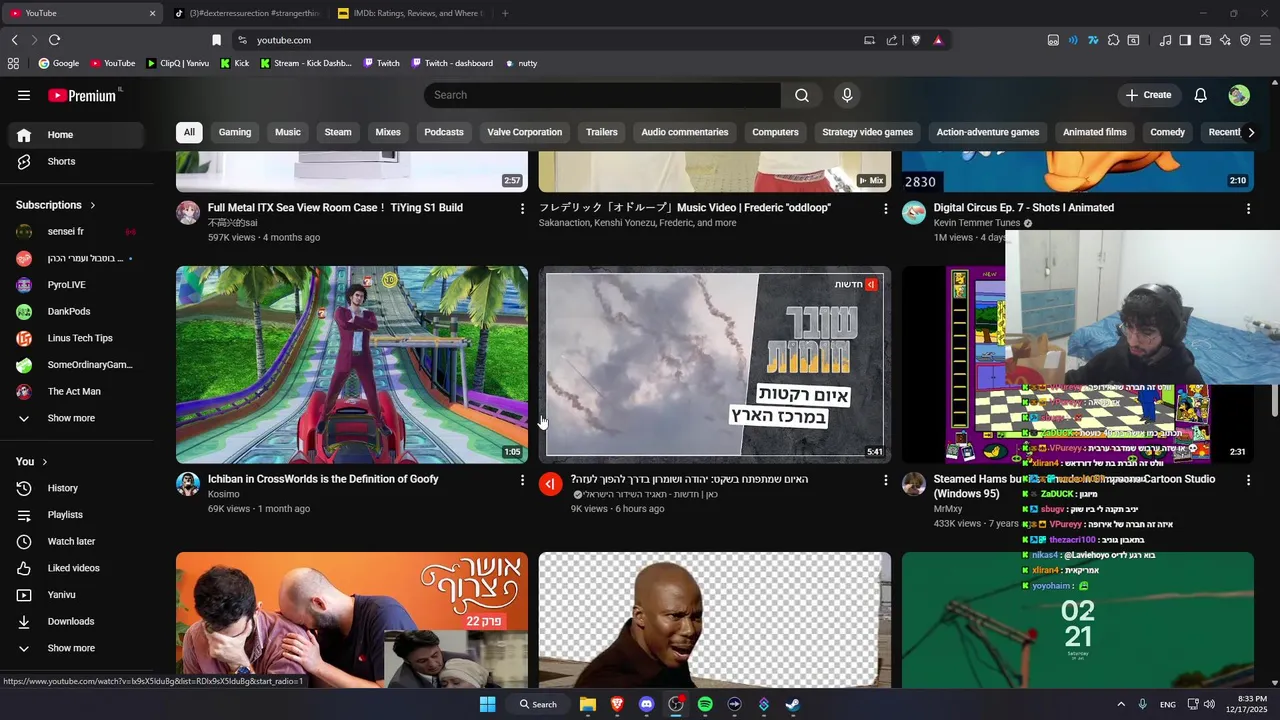Screen dimensions: 1280x720
Task: Open Spotify from the taskbar
Action: click(705, 704)
